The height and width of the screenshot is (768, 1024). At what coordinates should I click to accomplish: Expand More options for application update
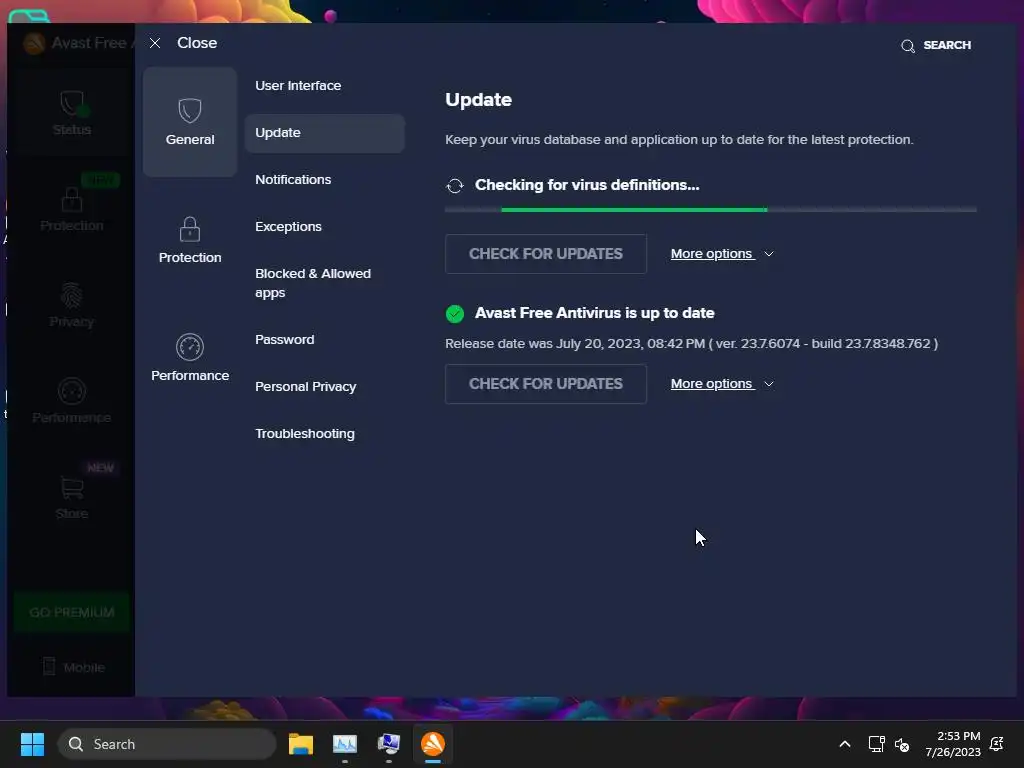[x=722, y=384]
